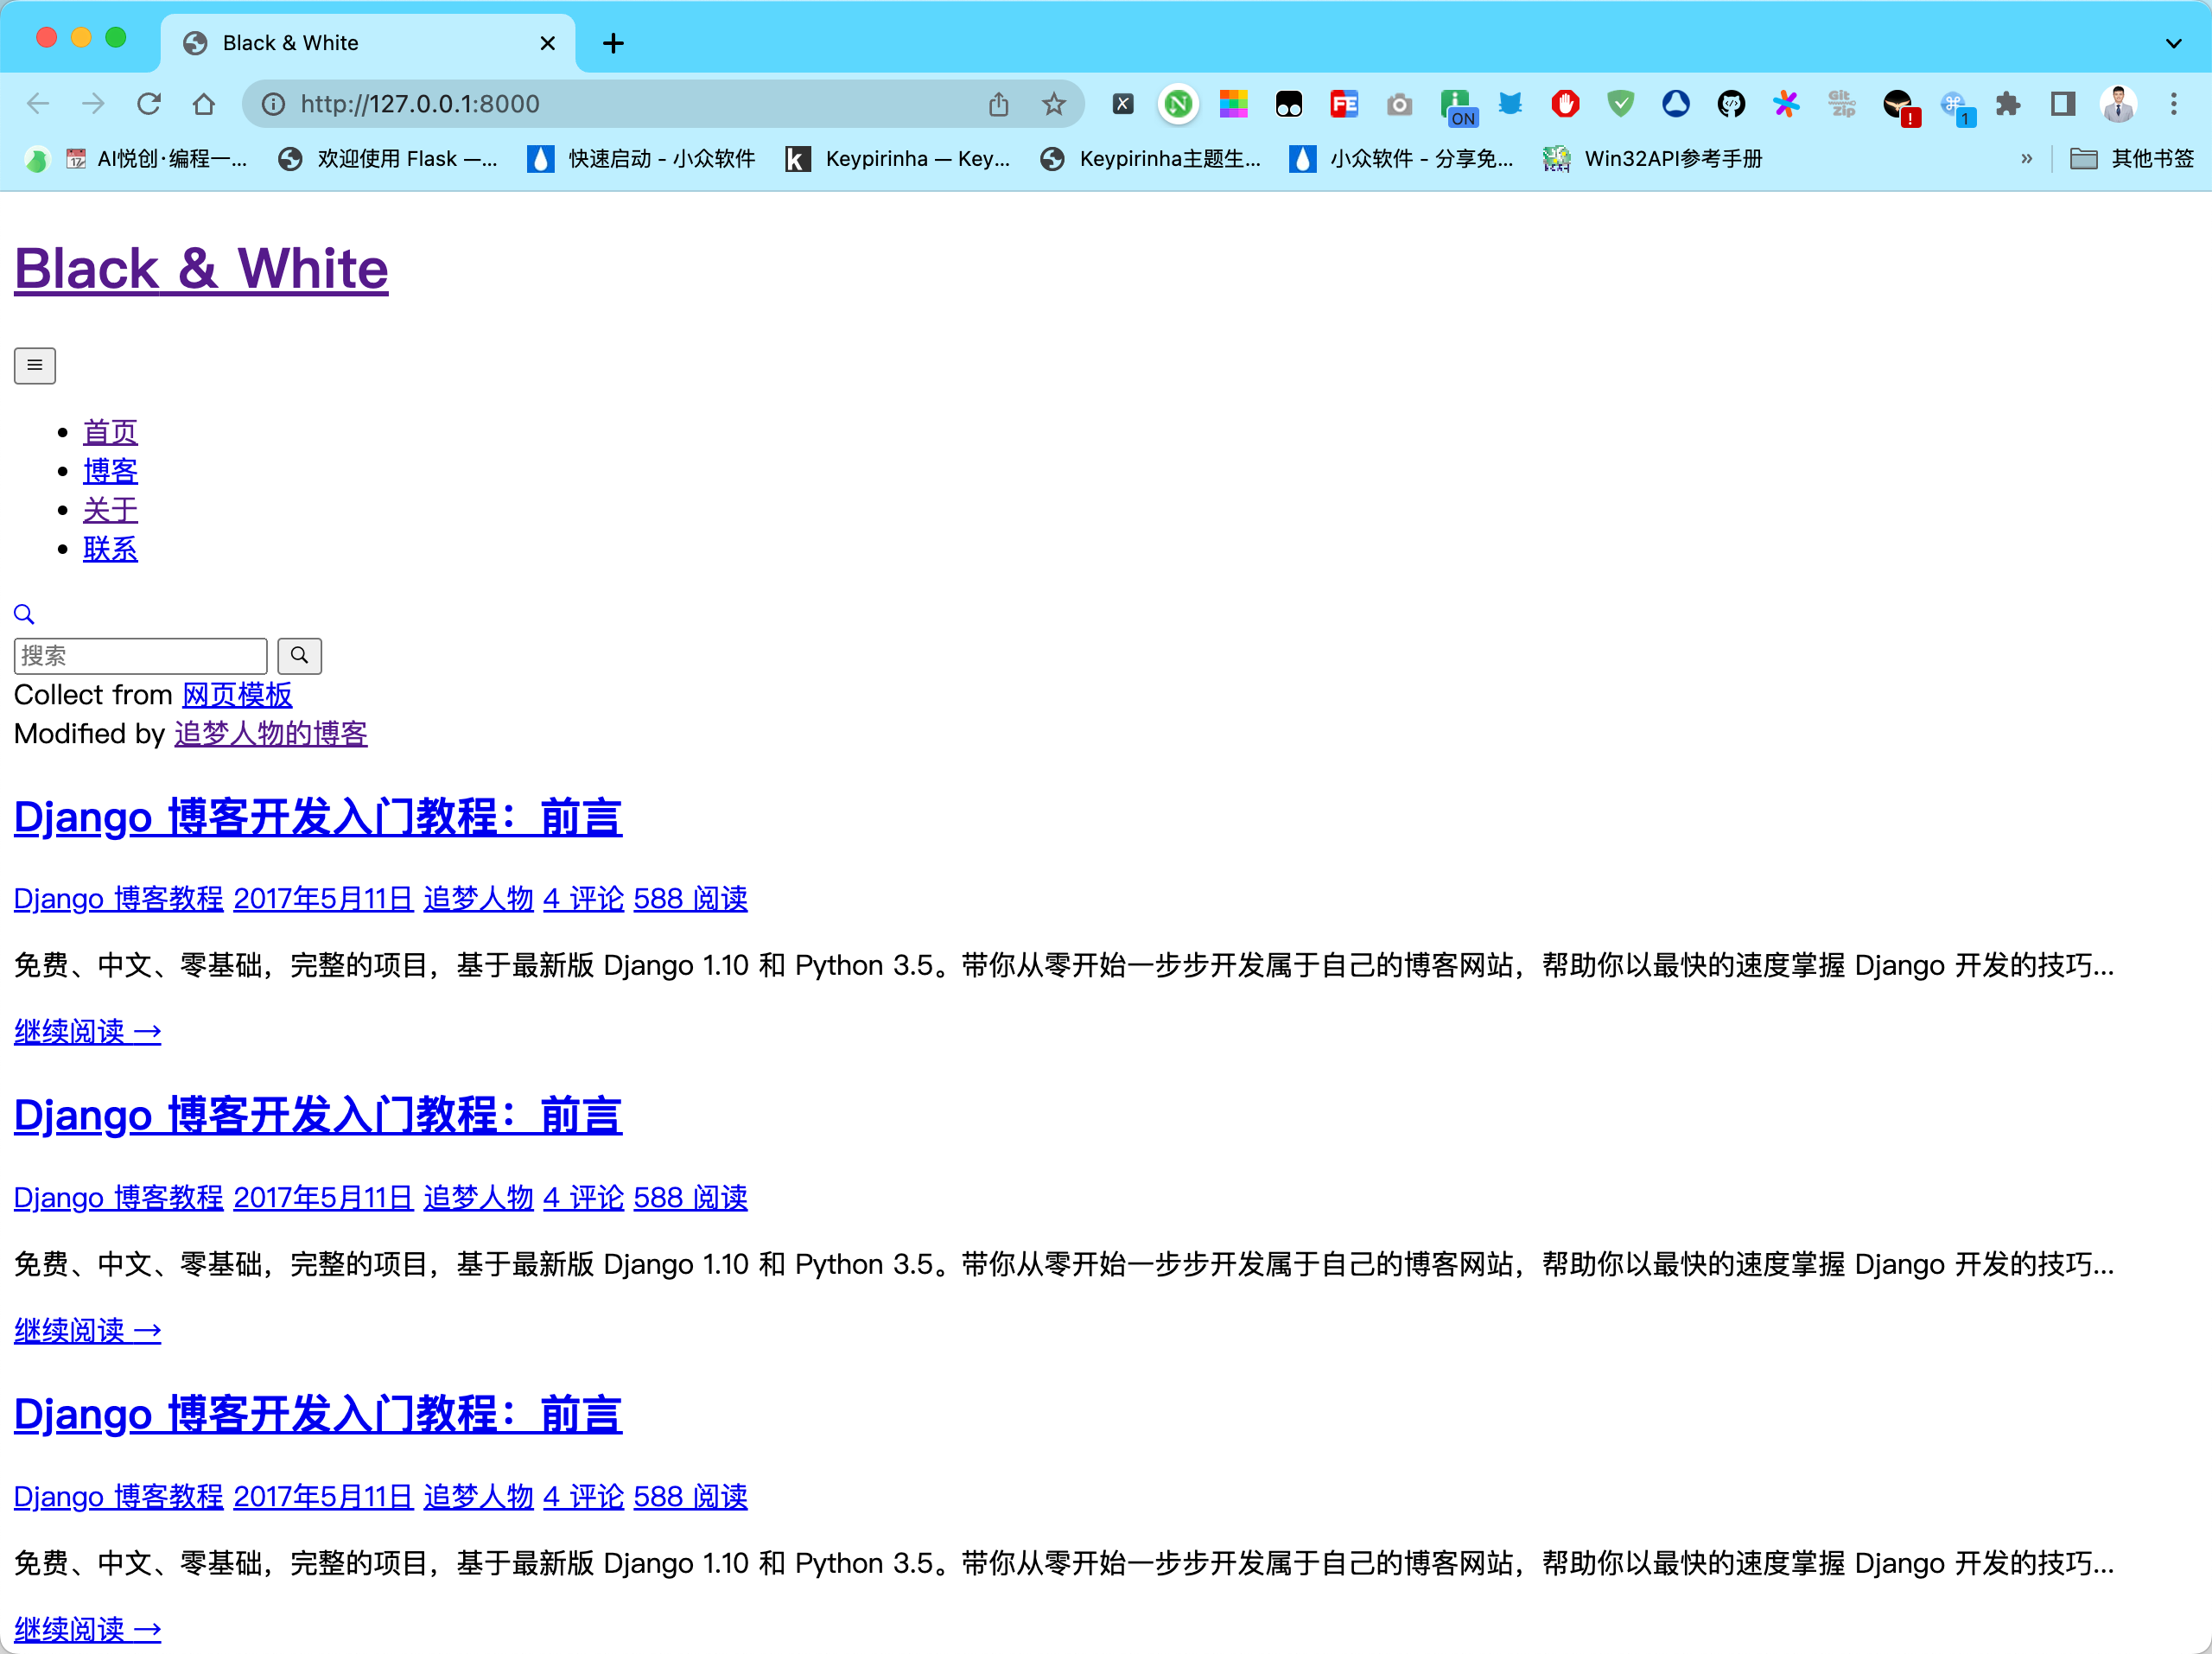Viewport: 2212px width, 1654px height.
Task: Close the Black & White tab
Action: point(547,43)
